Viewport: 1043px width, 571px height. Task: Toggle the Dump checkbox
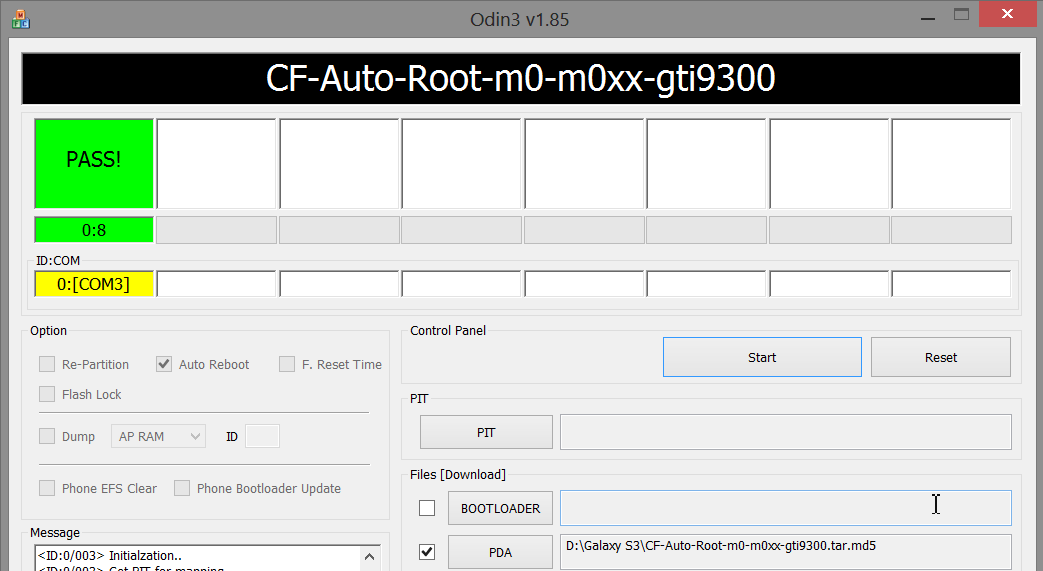point(47,436)
